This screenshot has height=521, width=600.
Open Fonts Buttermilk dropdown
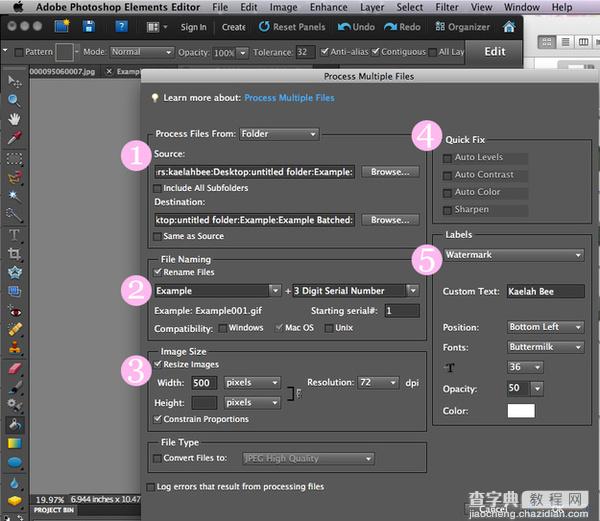(546, 347)
